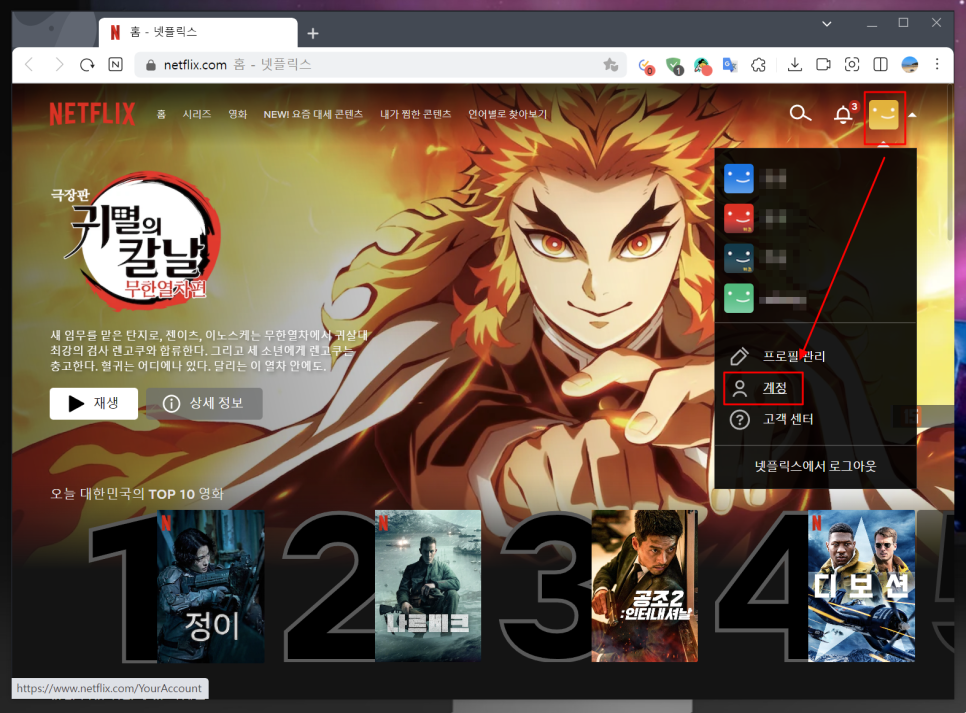Toggle the browser side panel icon
The image size is (966, 713).
[880, 64]
